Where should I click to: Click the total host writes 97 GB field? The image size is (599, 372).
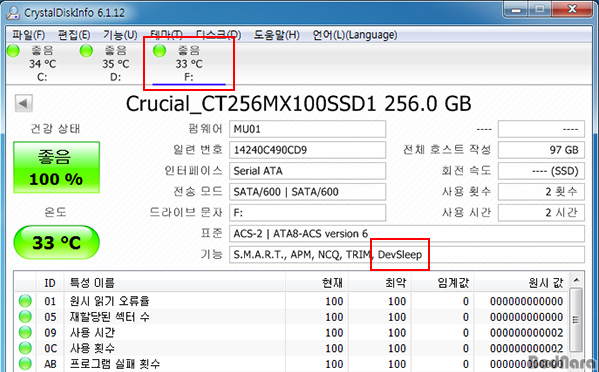[541, 150]
